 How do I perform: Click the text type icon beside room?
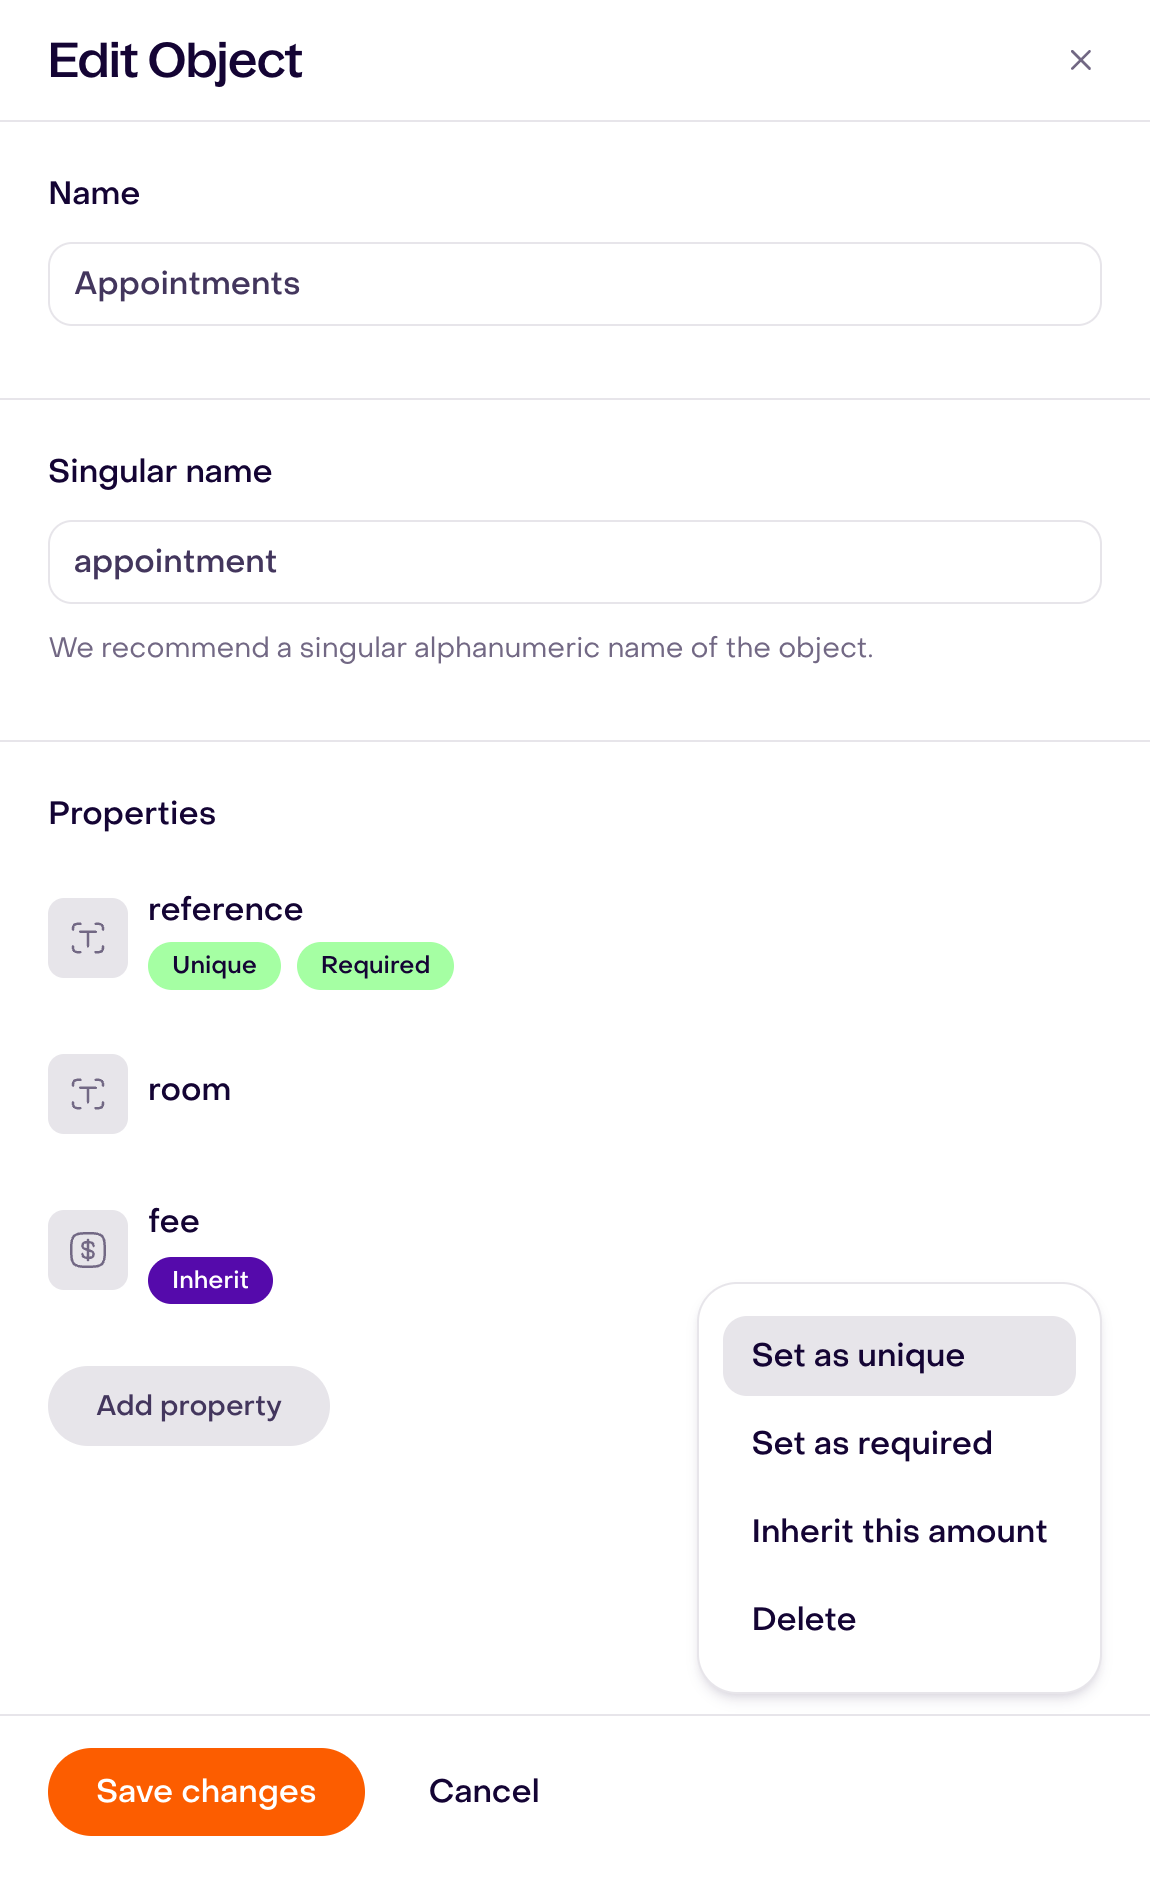point(88,1094)
